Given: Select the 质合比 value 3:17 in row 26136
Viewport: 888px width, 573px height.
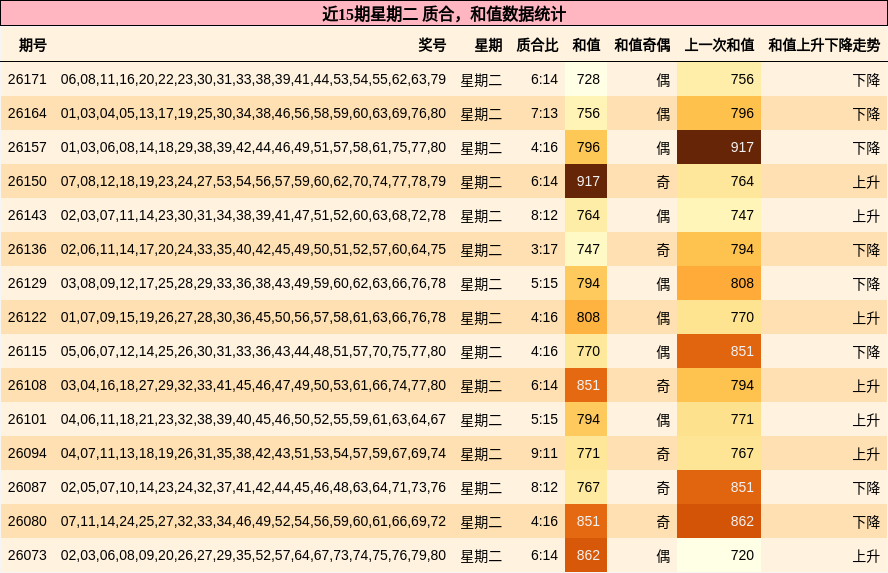Looking at the screenshot, I should tap(544, 249).
